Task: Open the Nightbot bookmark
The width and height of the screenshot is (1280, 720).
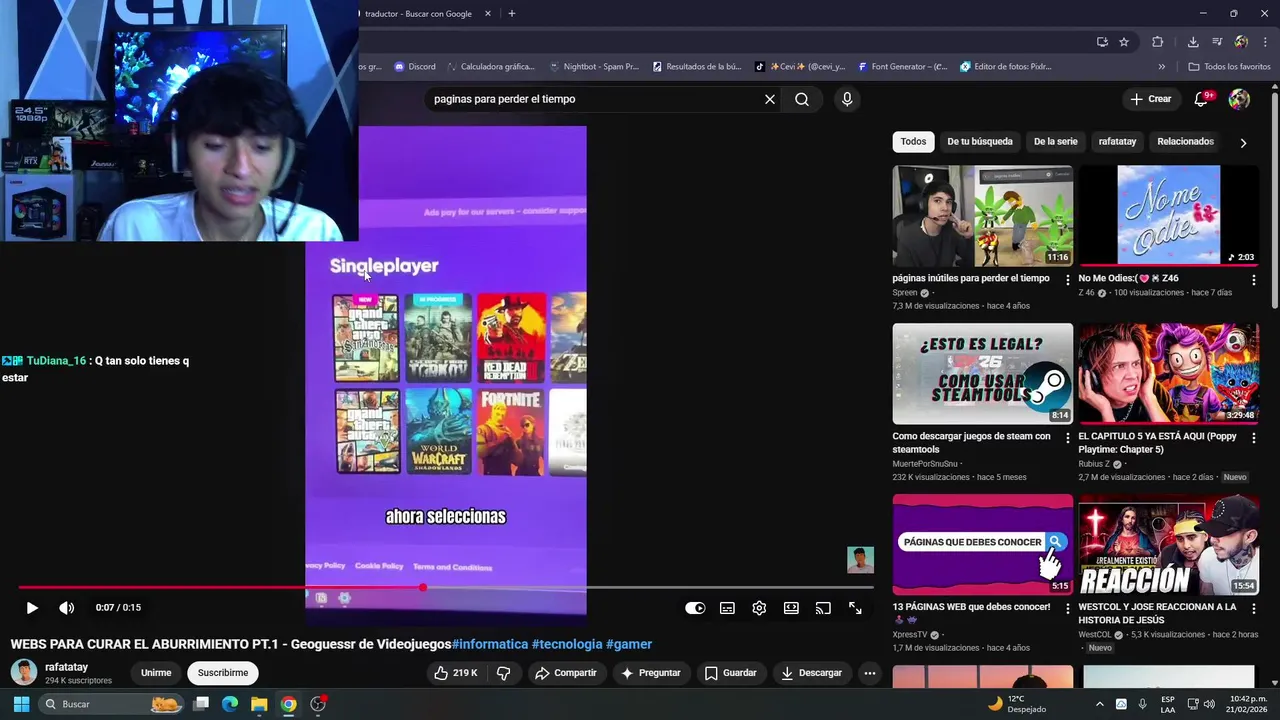Action: click(x=594, y=67)
